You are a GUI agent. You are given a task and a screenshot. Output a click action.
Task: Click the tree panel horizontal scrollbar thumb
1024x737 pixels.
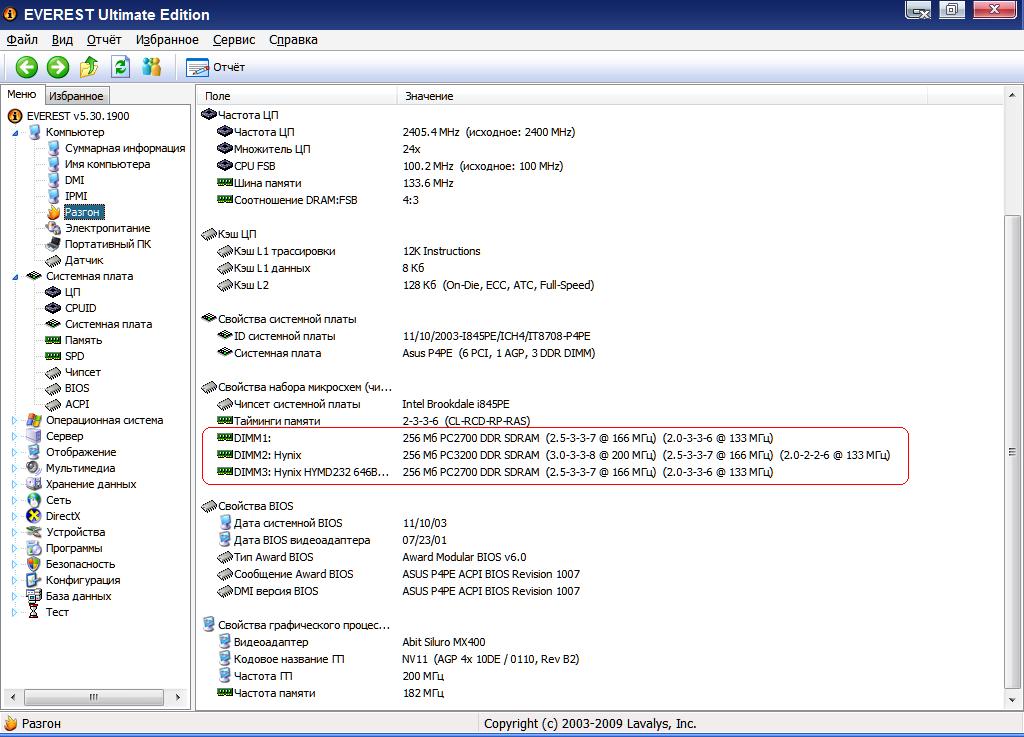[x=94, y=697]
